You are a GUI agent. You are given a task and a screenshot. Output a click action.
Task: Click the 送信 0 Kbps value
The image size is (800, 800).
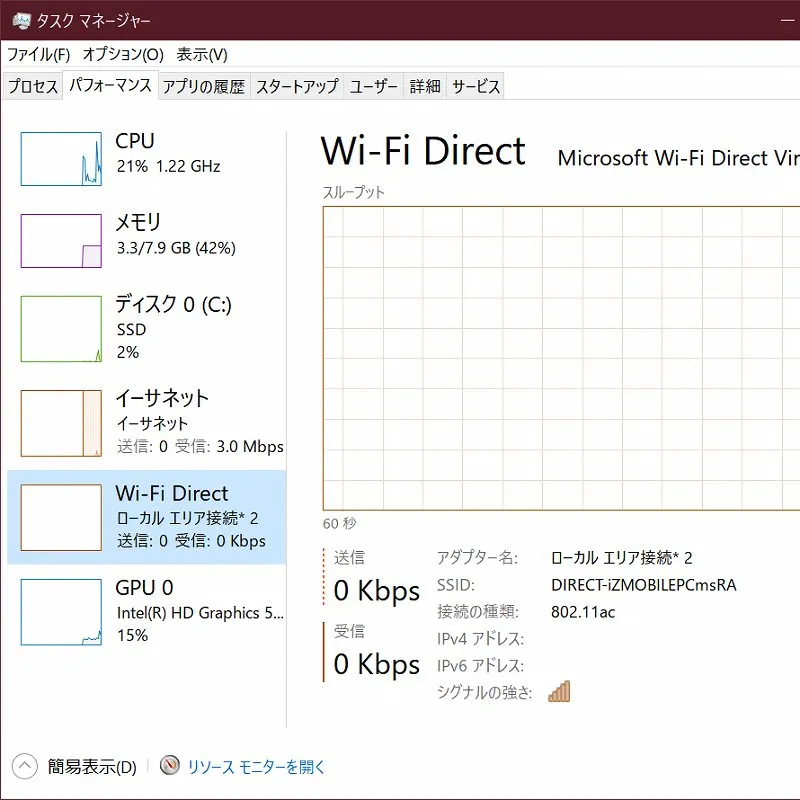point(377,591)
